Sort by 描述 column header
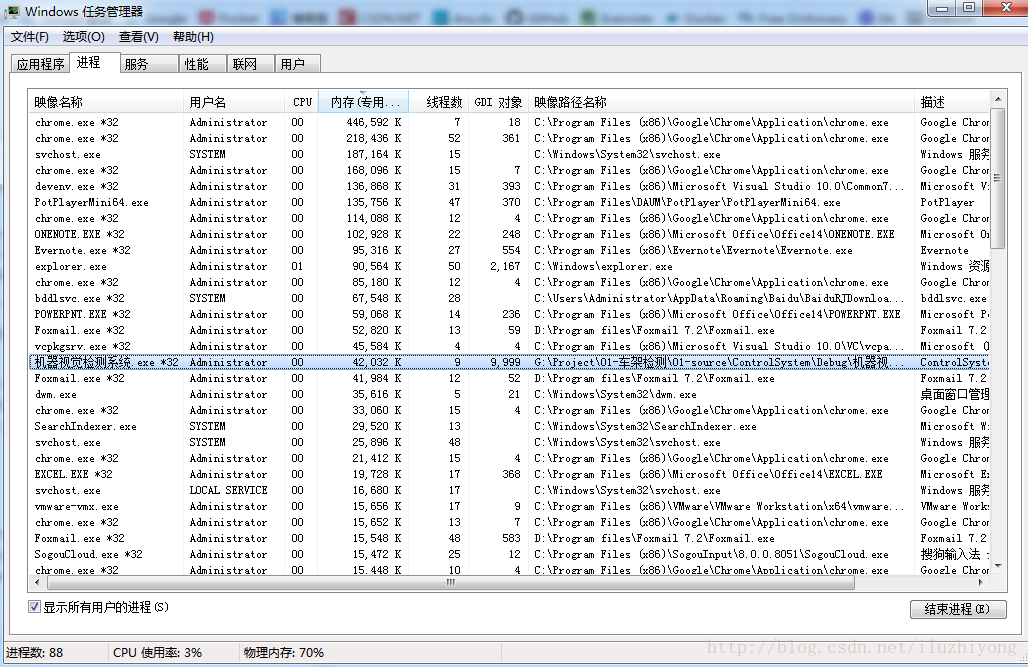Viewport: 1028px width, 667px height. [951, 102]
